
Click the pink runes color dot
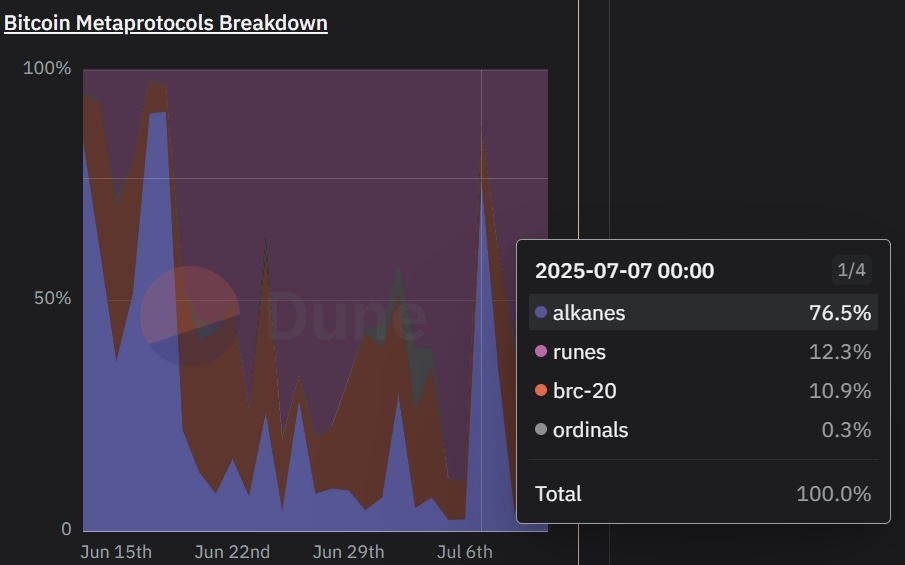point(541,351)
